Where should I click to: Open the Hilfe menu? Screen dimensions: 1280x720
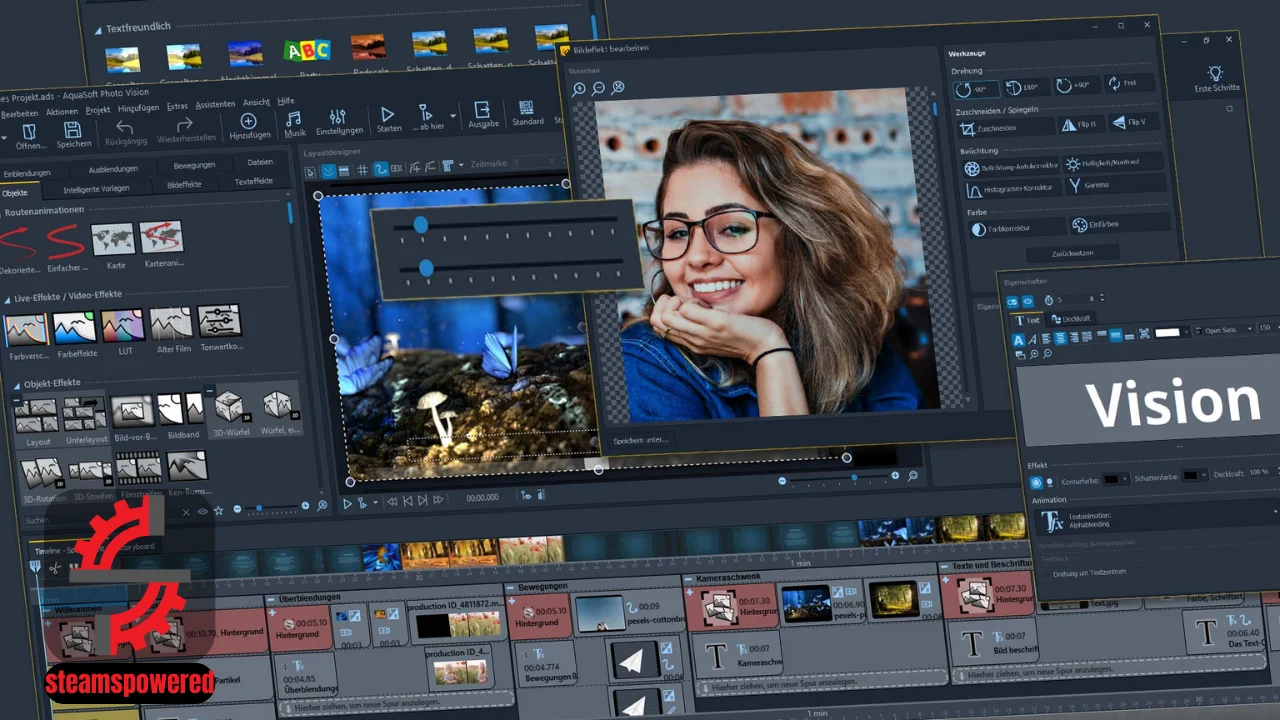pyautogui.click(x=286, y=101)
